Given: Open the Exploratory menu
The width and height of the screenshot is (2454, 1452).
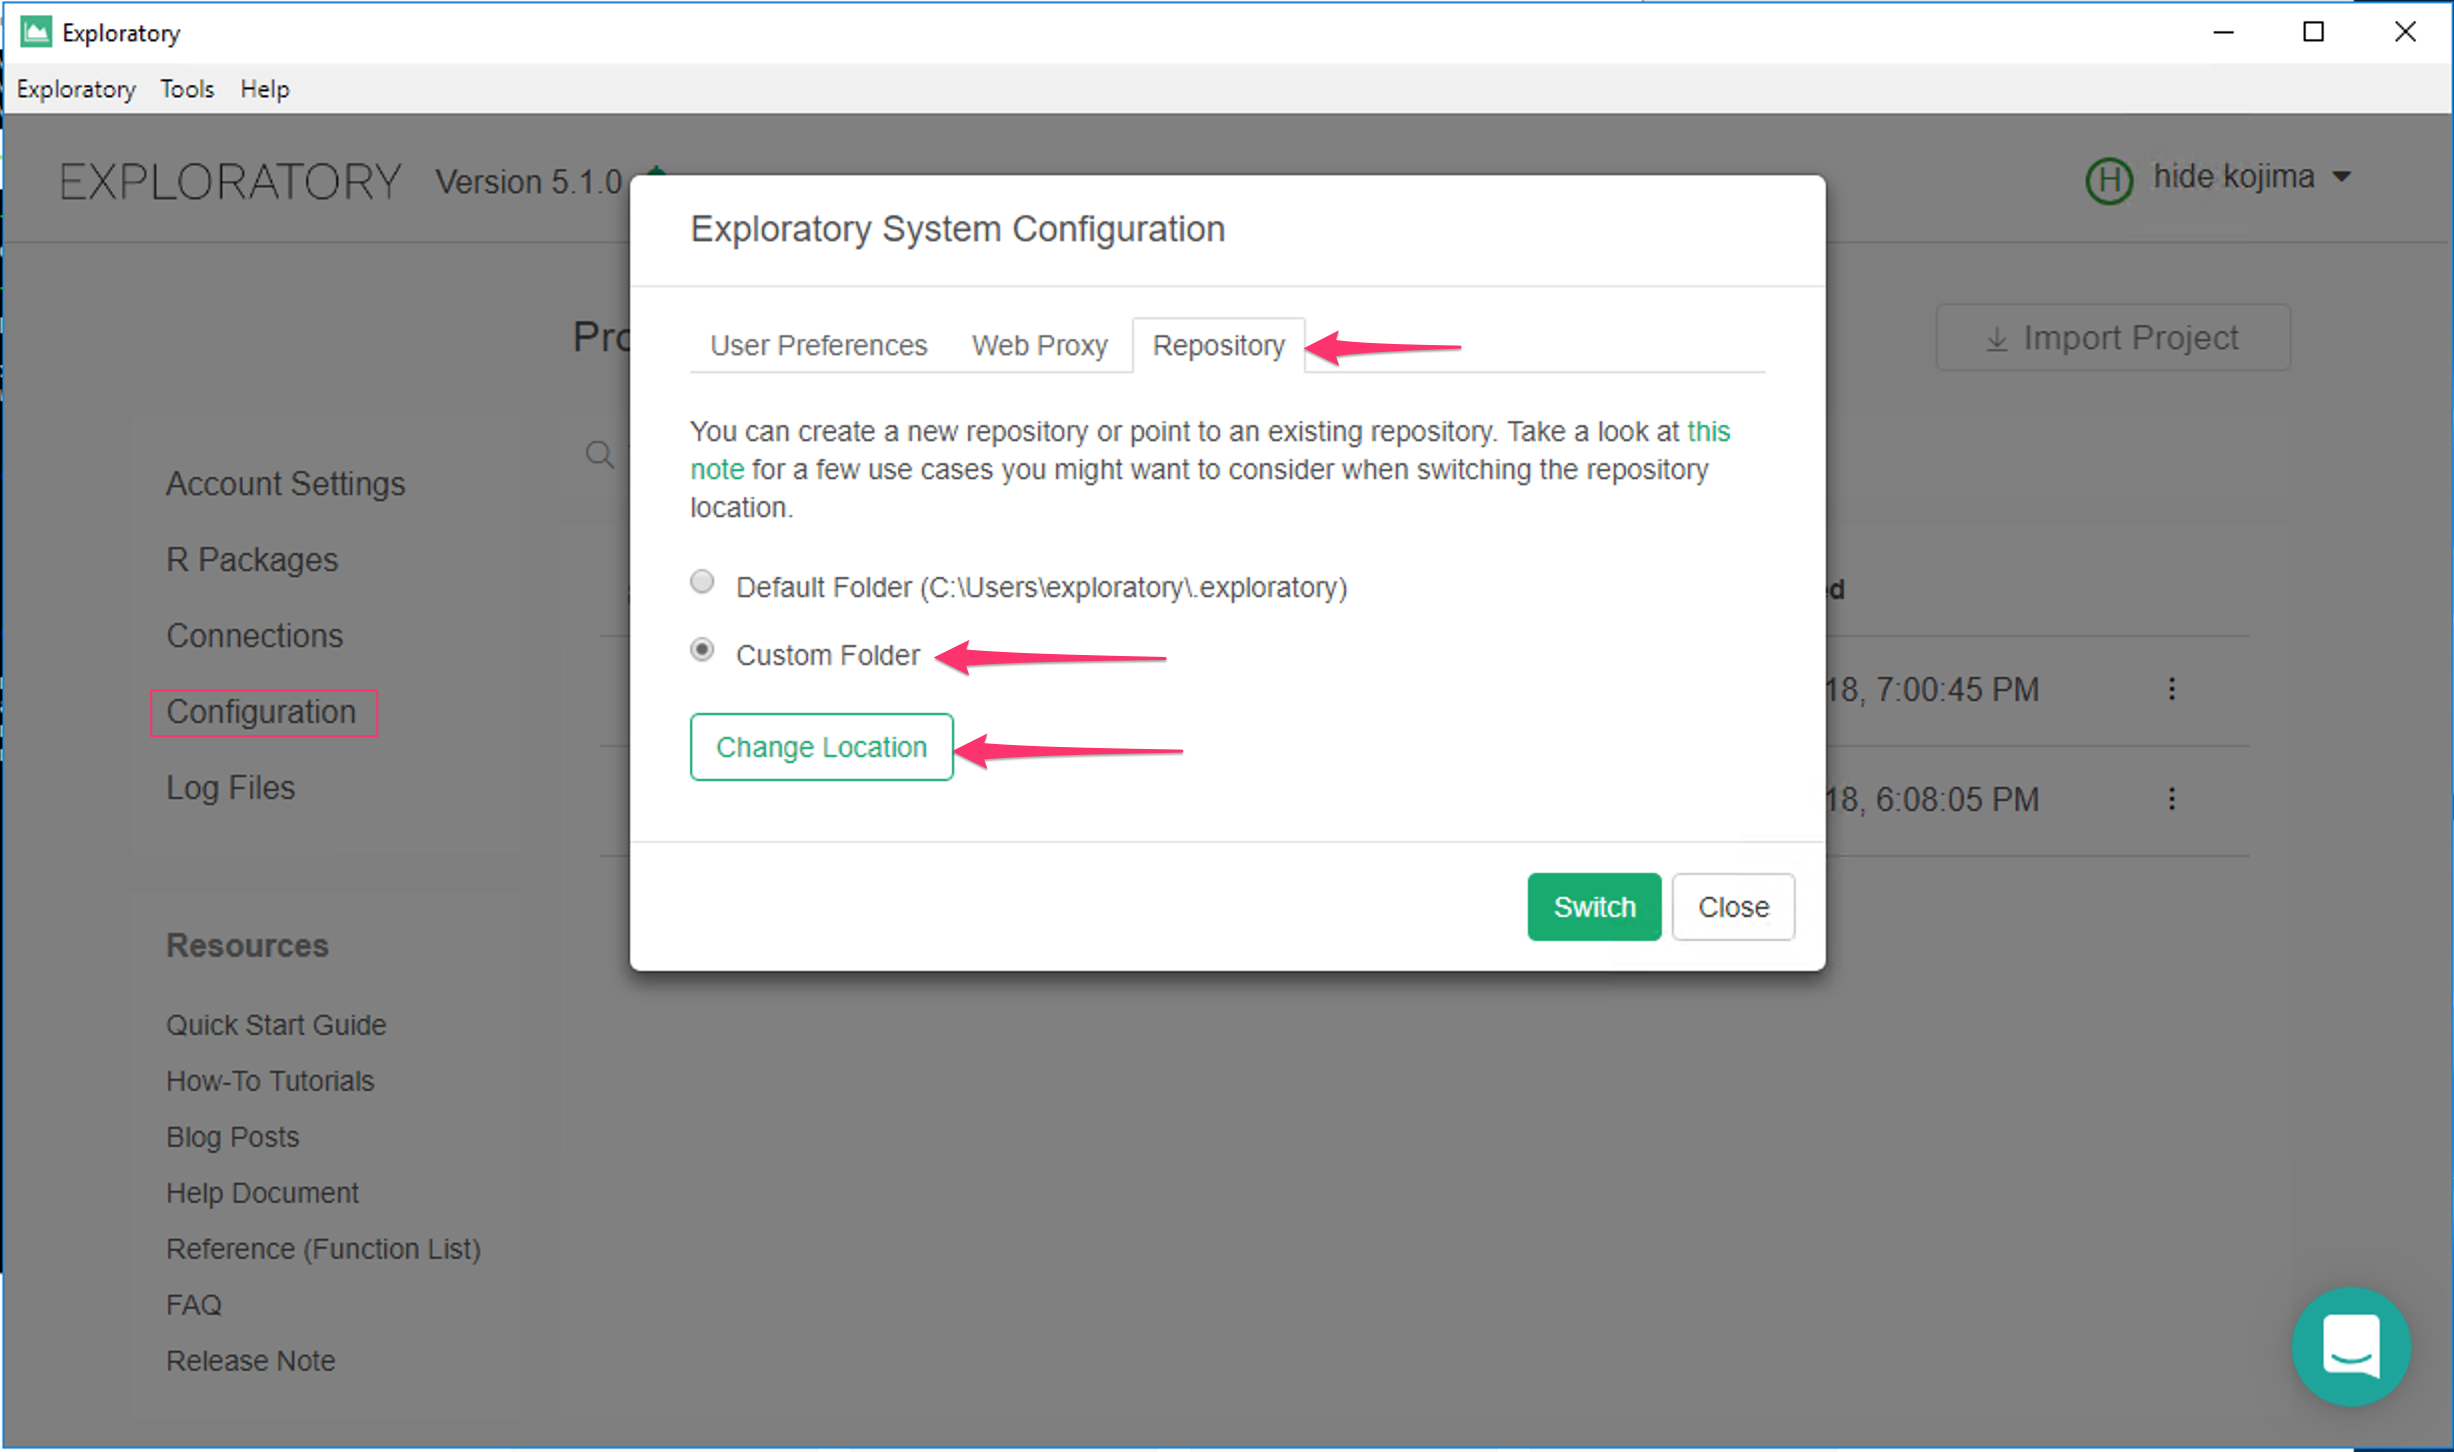Looking at the screenshot, I should tap(76, 89).
